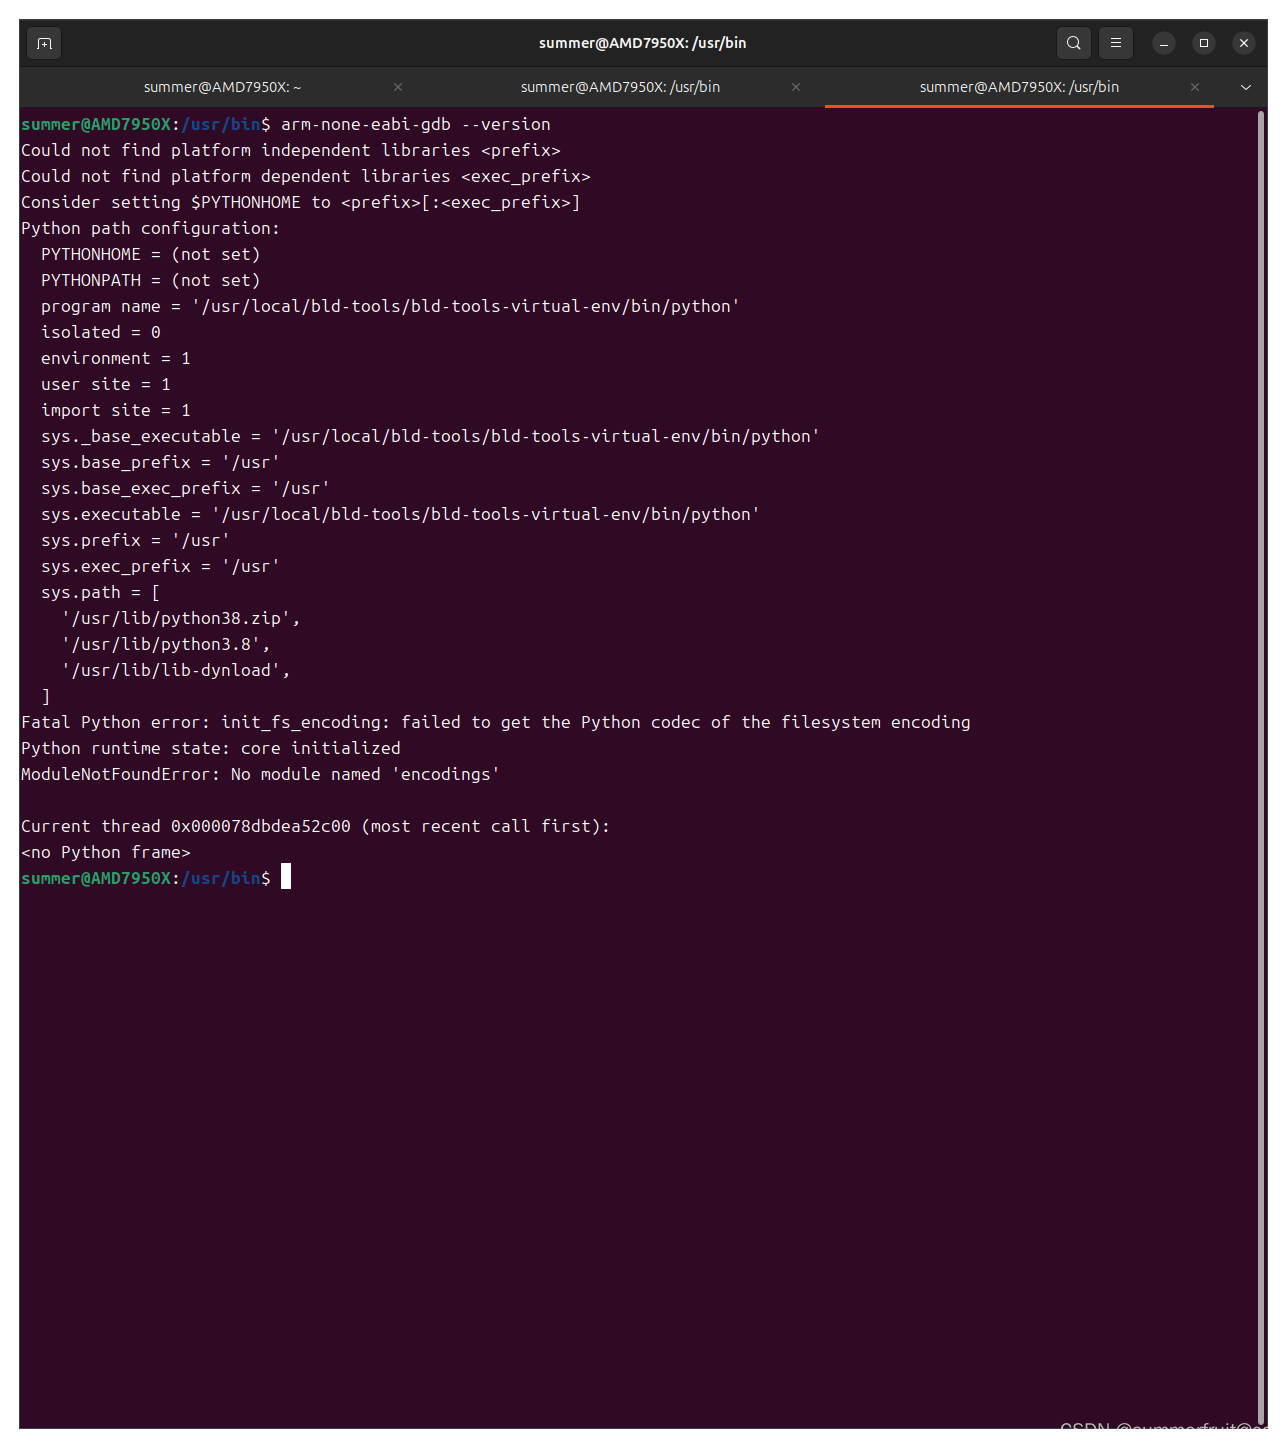Switch to the summer@AMD7950X: ~ tab
The height and width of the screenshot is (1448, 1287).
point(222,87)
